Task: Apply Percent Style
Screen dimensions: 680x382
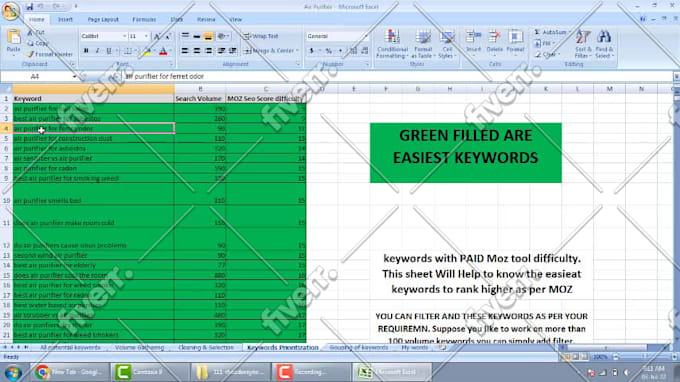Action: click(329, 51)
